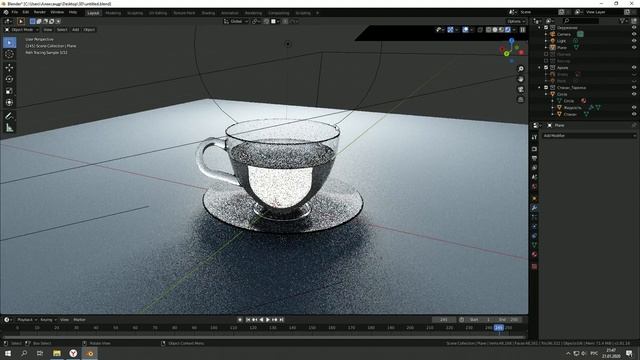Open the timeline Keying dropdown
Viewport: 640px width, 360px height.
coord(48,320)
